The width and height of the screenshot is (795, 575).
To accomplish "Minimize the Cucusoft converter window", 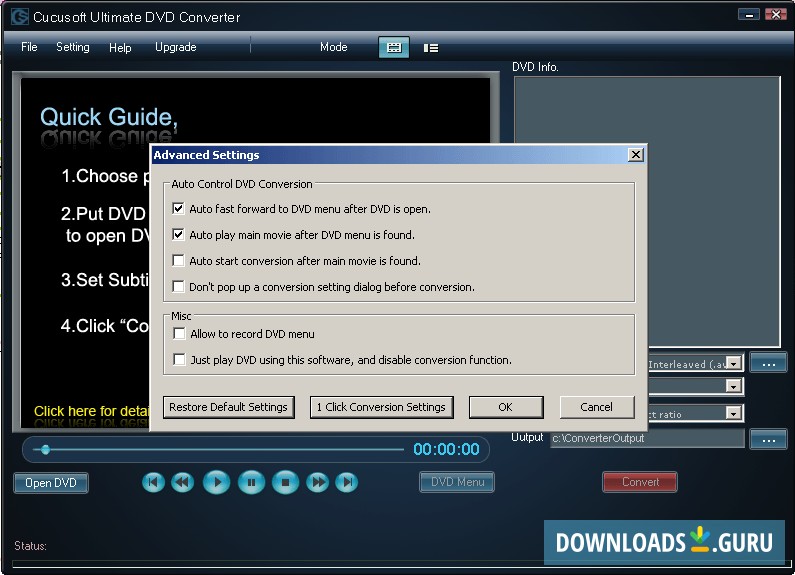I will coord(749,15).
